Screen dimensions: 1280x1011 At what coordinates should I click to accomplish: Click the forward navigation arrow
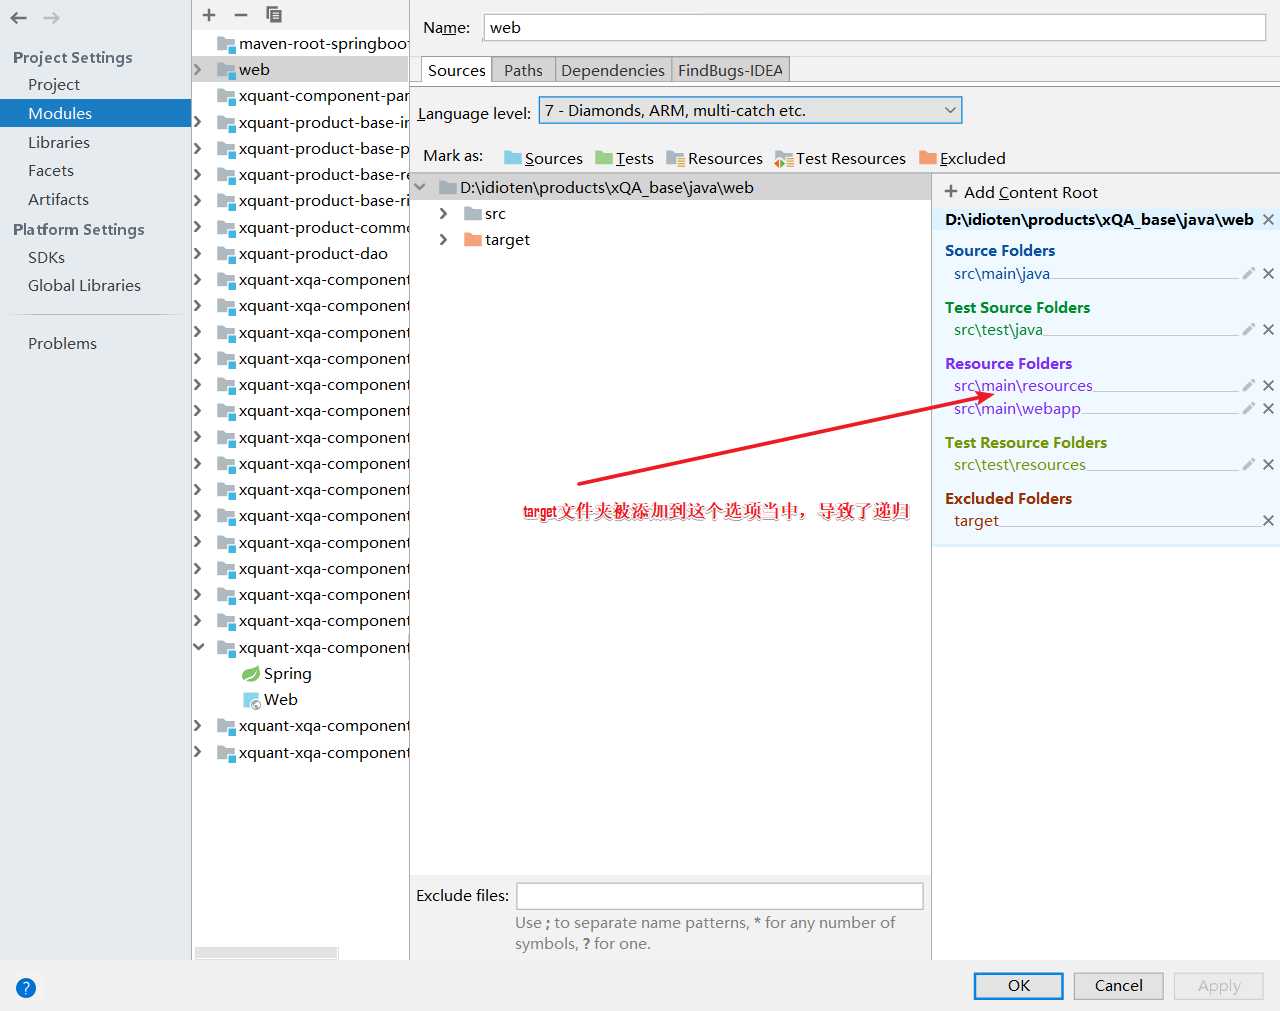click(52, 18)
